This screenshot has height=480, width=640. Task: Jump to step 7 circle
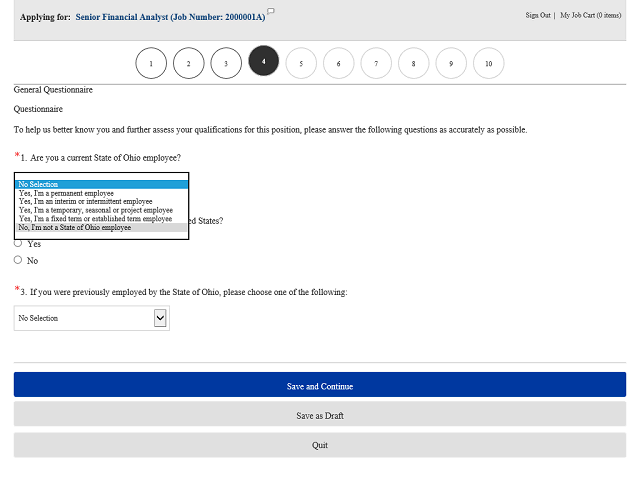[x=376, y=63]
